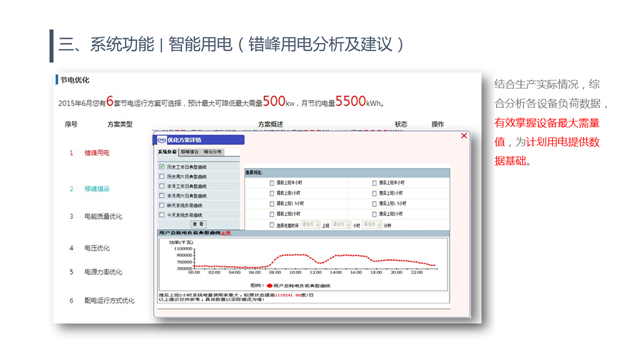The image size is (640, 360).
Task: Check 推后上班1.5小时 checkbox
Action: pos(374,203)
